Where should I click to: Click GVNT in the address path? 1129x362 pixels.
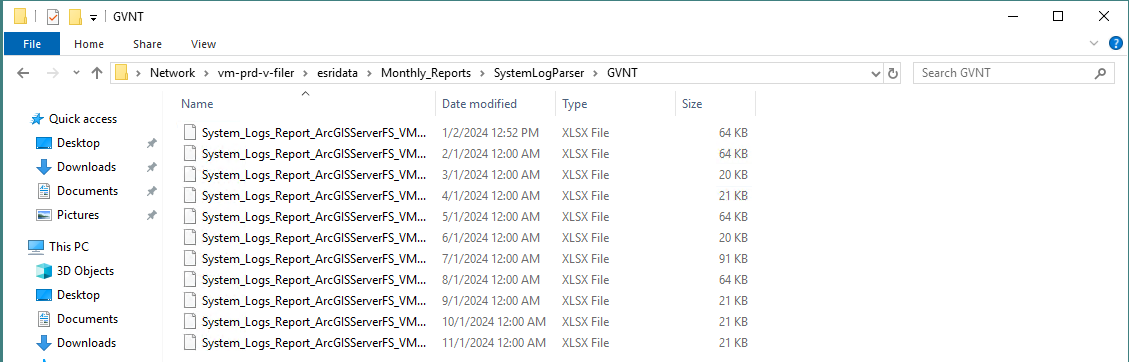tap(622, 73)
